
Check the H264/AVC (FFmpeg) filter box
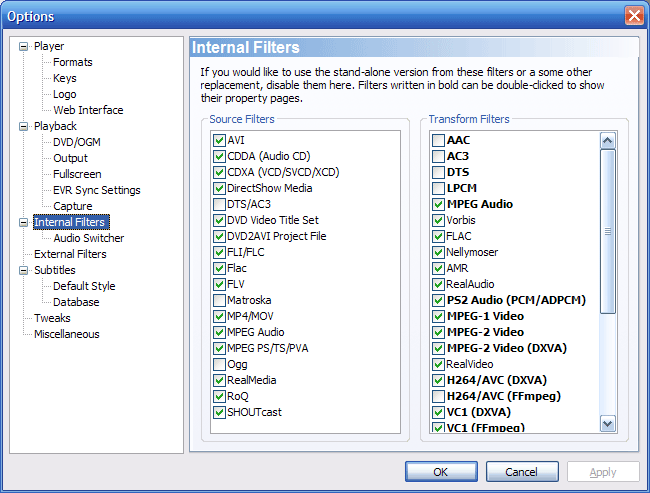coord(439,396)
